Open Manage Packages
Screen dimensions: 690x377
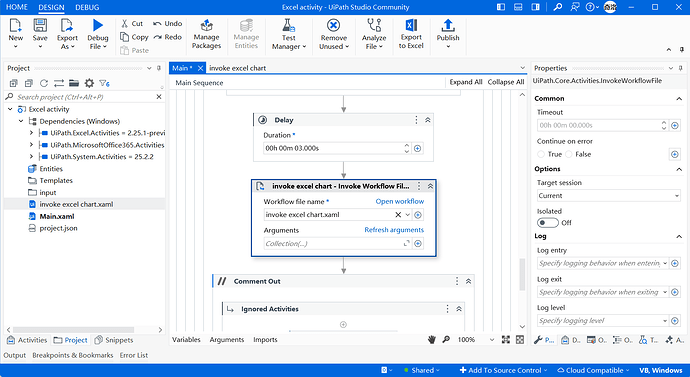(x=206, y=34)
